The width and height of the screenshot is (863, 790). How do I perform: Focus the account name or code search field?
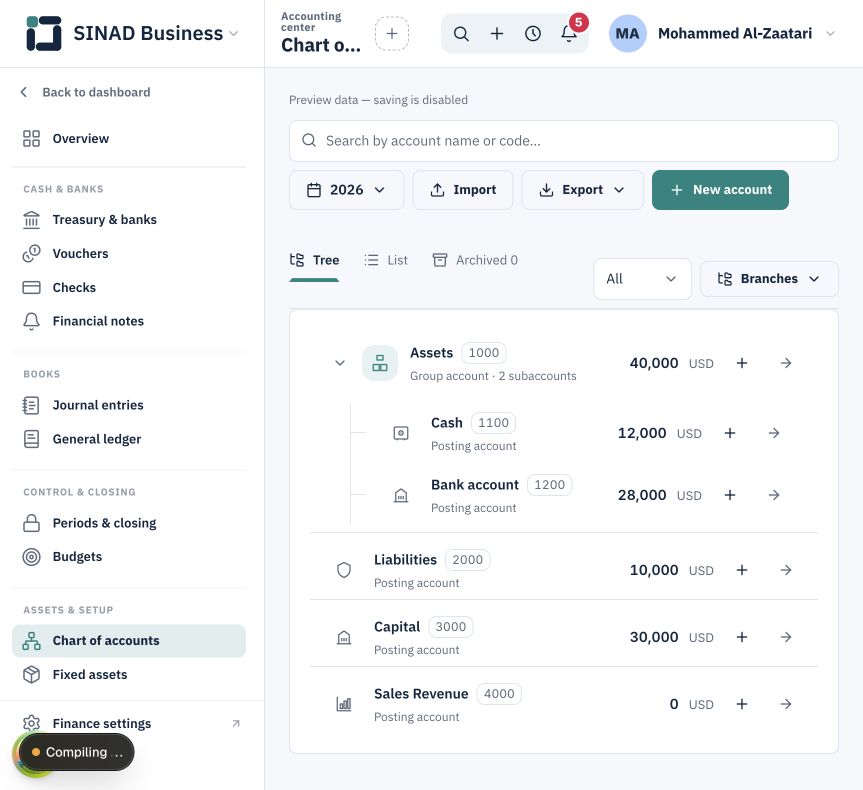(564, 141)
